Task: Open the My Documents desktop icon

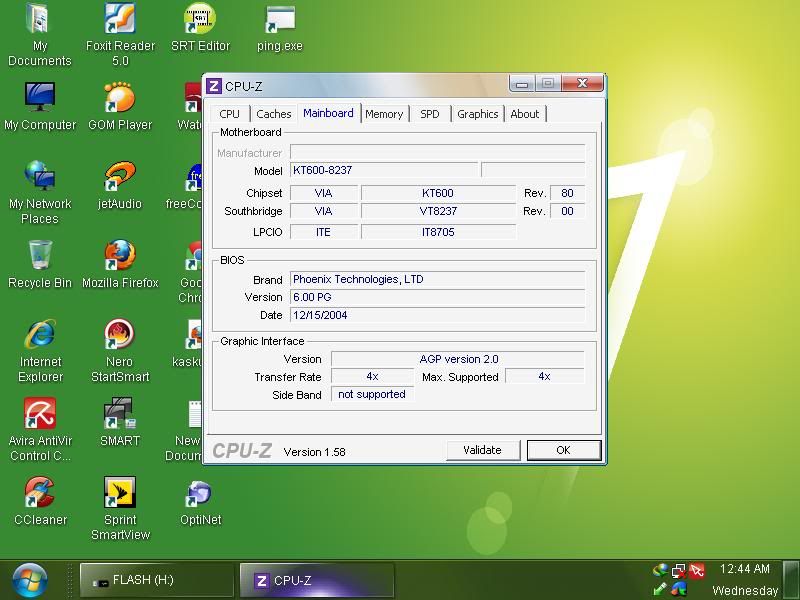Action: (39, 35)
